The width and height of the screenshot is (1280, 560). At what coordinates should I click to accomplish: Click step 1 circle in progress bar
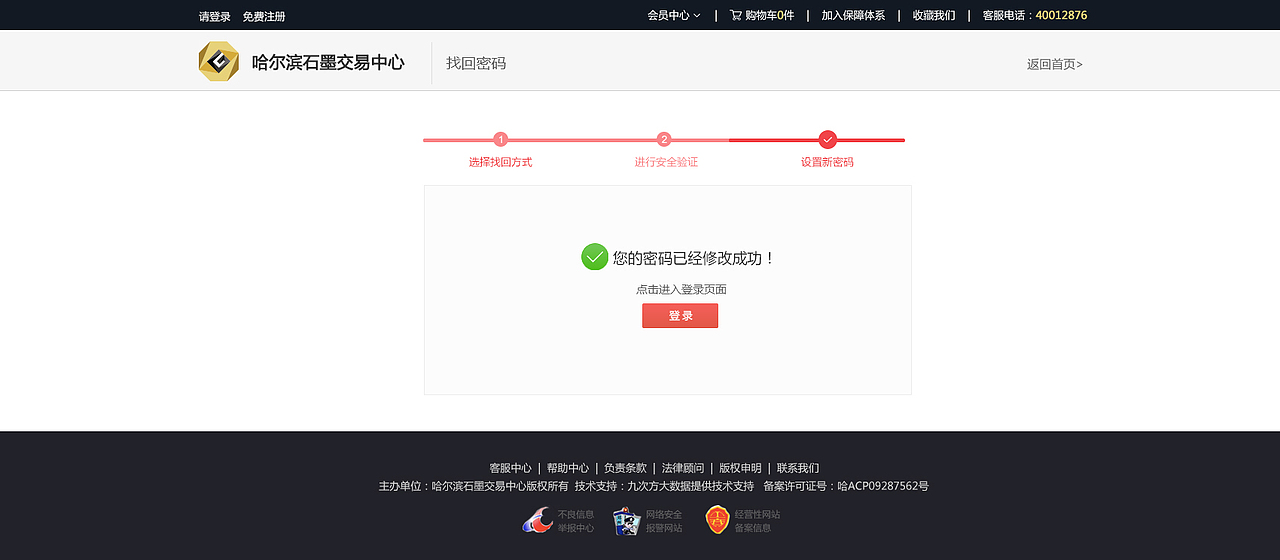[501, 140]
